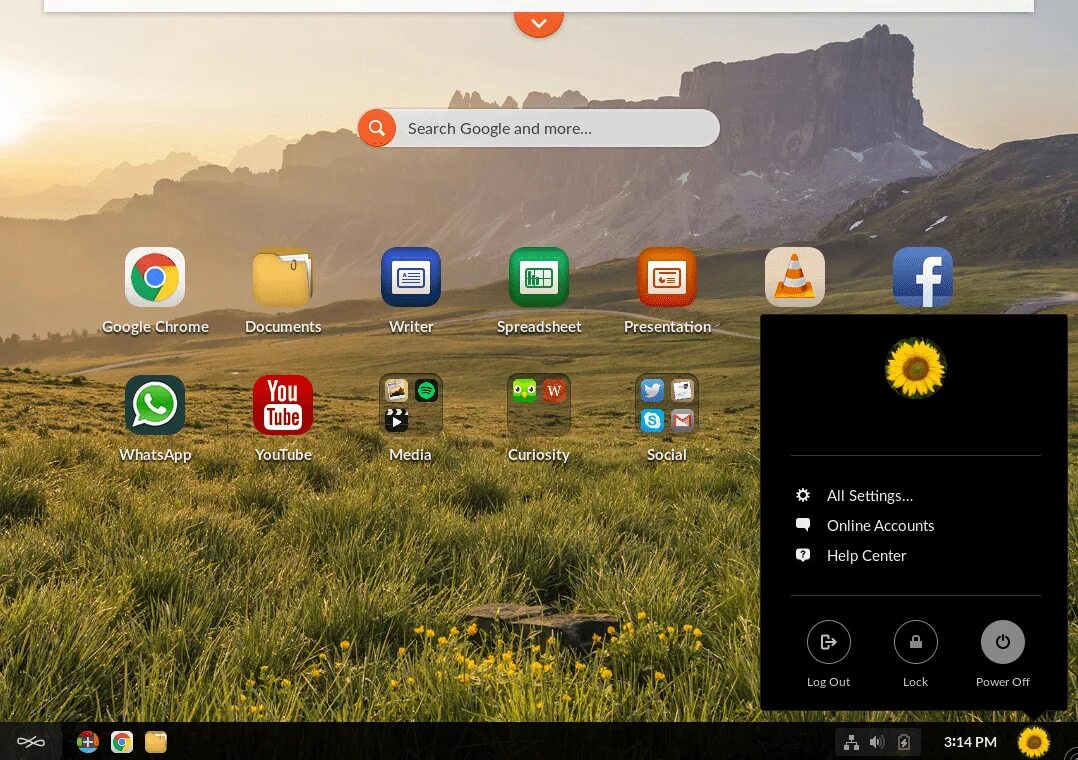Focus the Search Google and more field

[539, 128]
